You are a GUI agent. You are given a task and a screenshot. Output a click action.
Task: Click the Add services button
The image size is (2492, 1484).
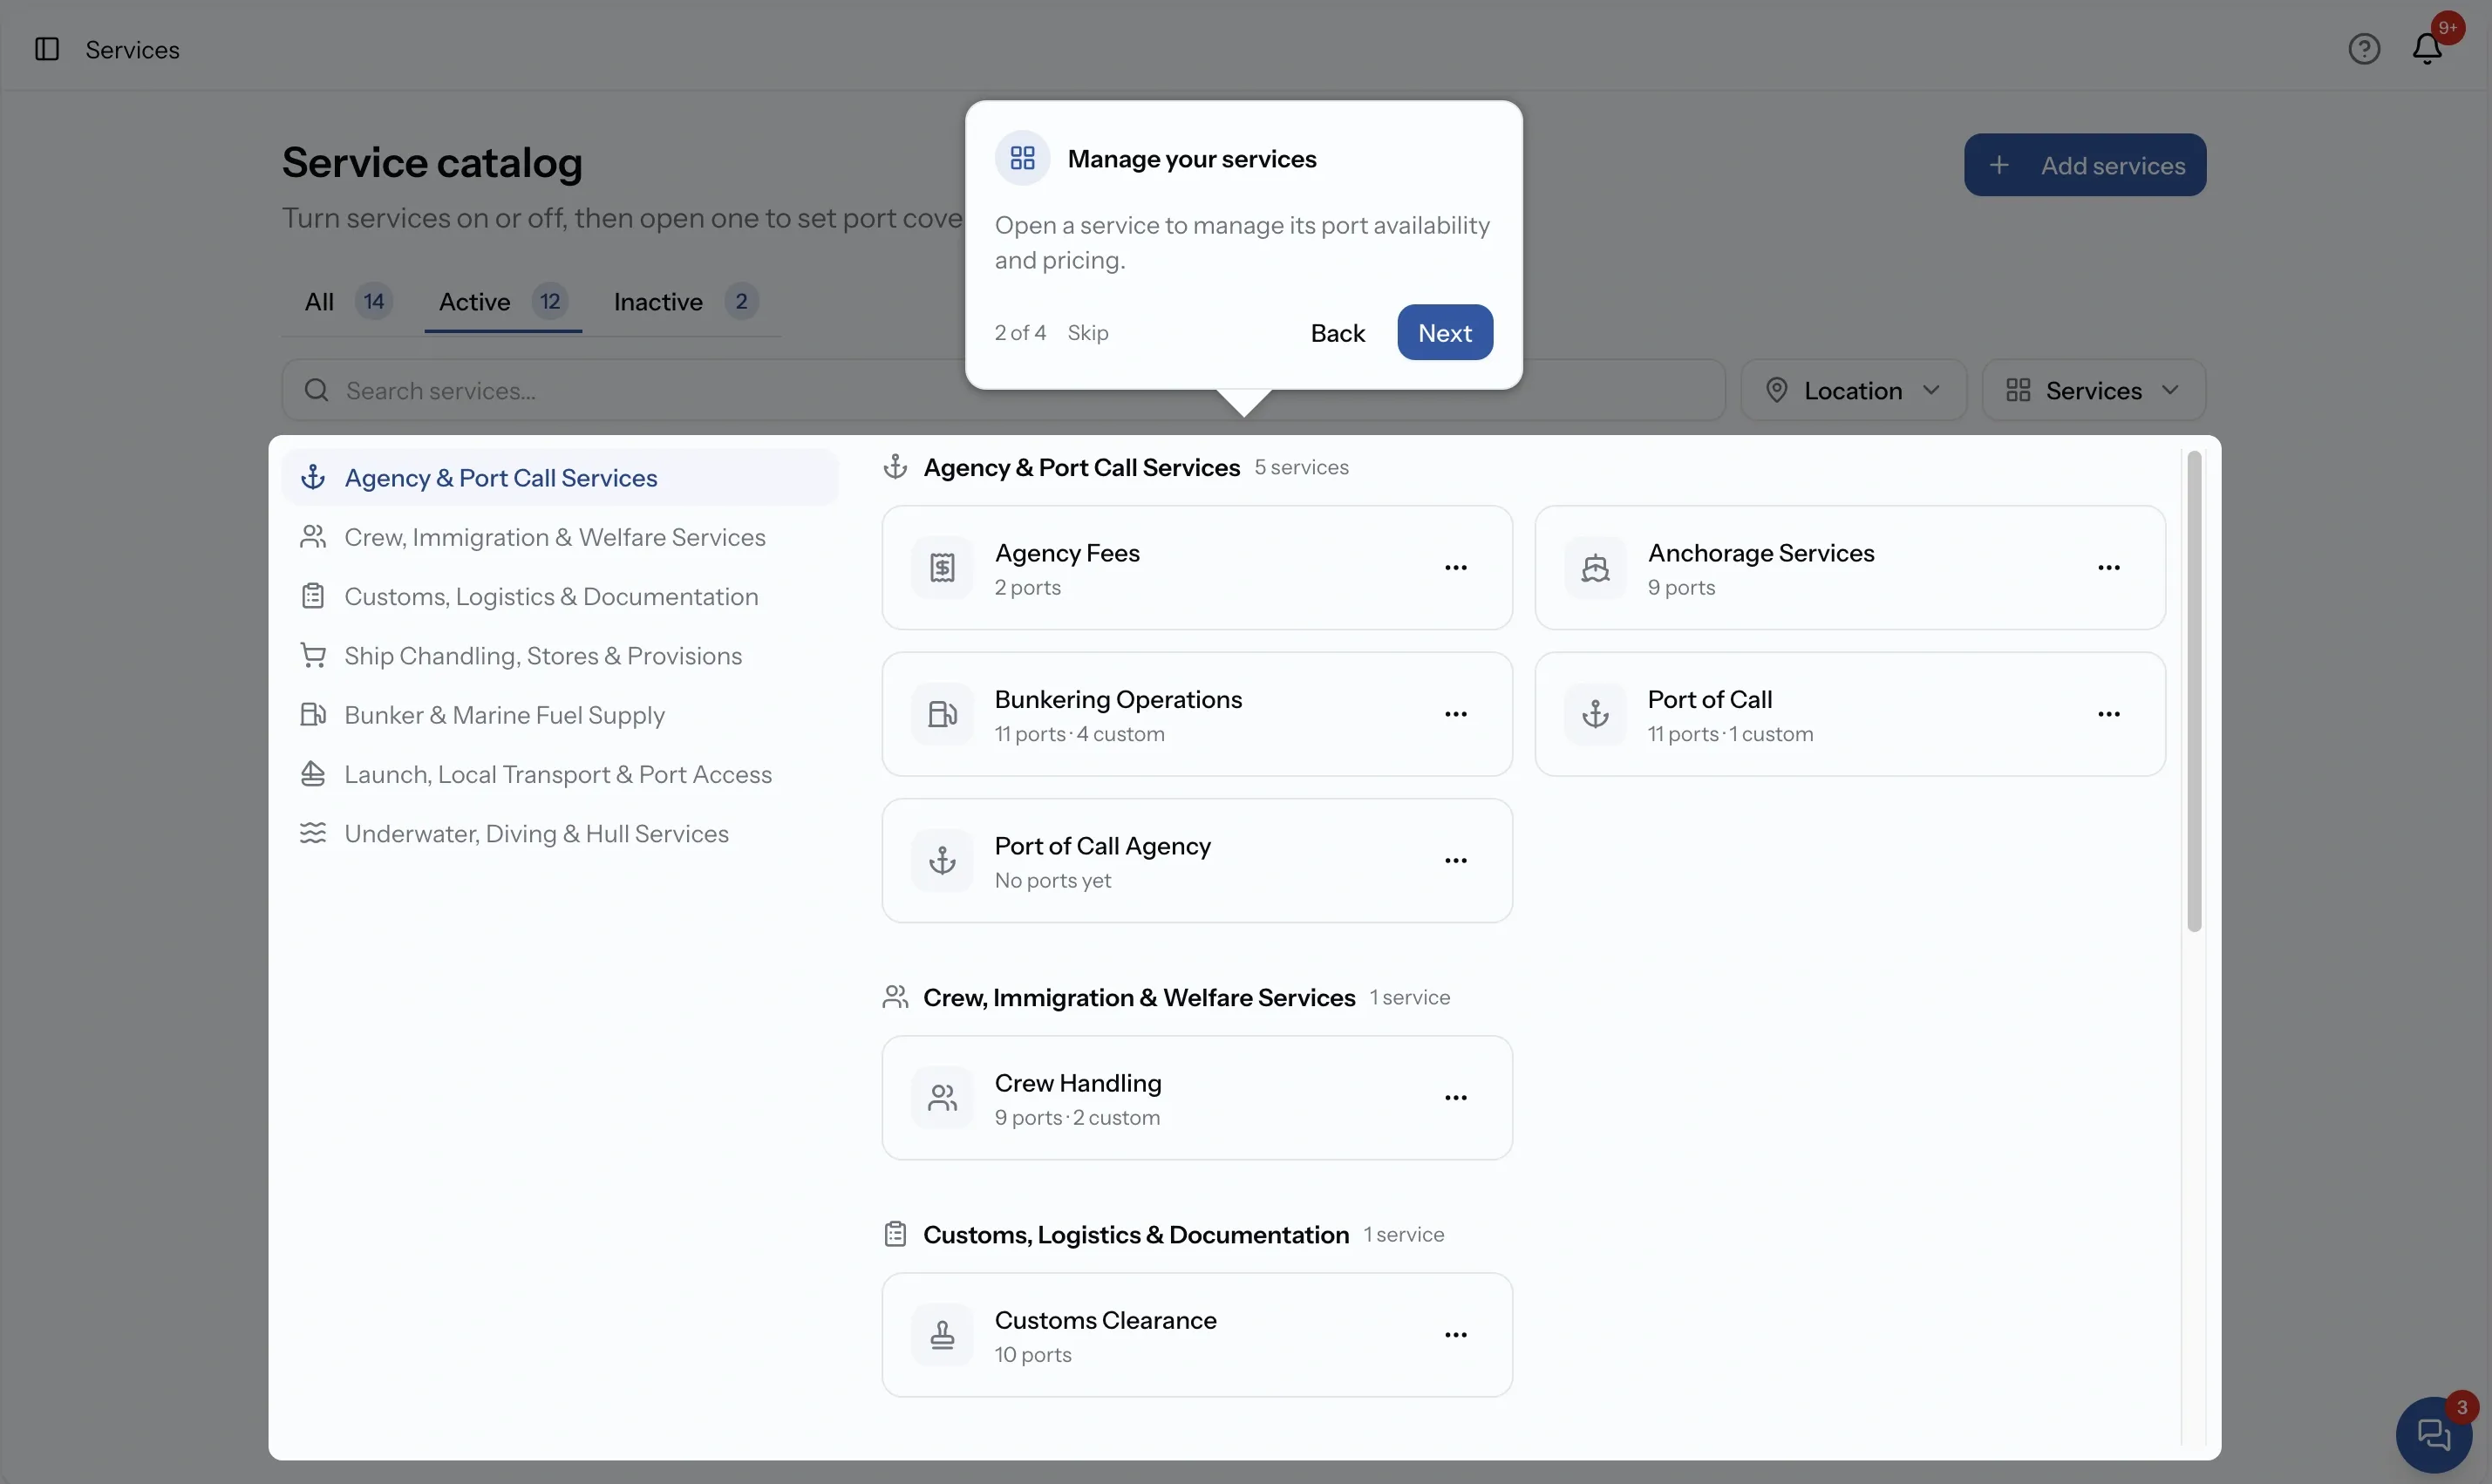coord(2084,165)
